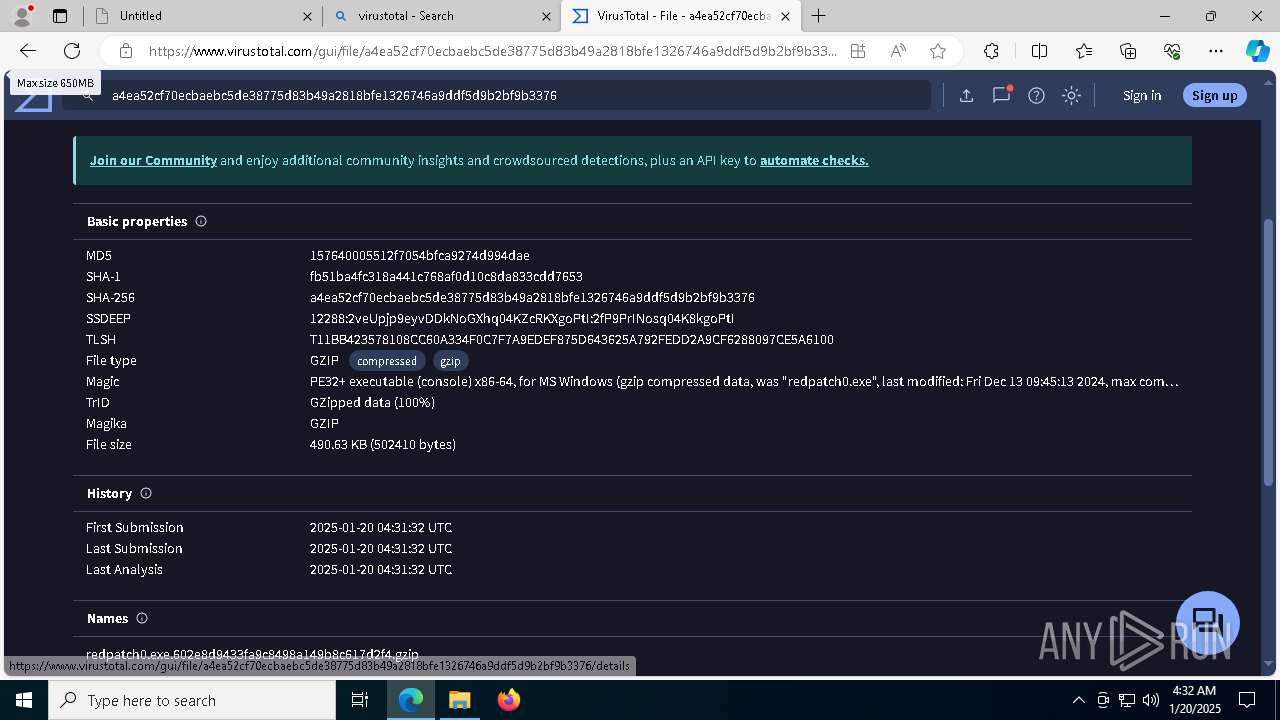Click the file size 490.63 KB value
Screen dimensions: 1280x720
click(383, 445)
